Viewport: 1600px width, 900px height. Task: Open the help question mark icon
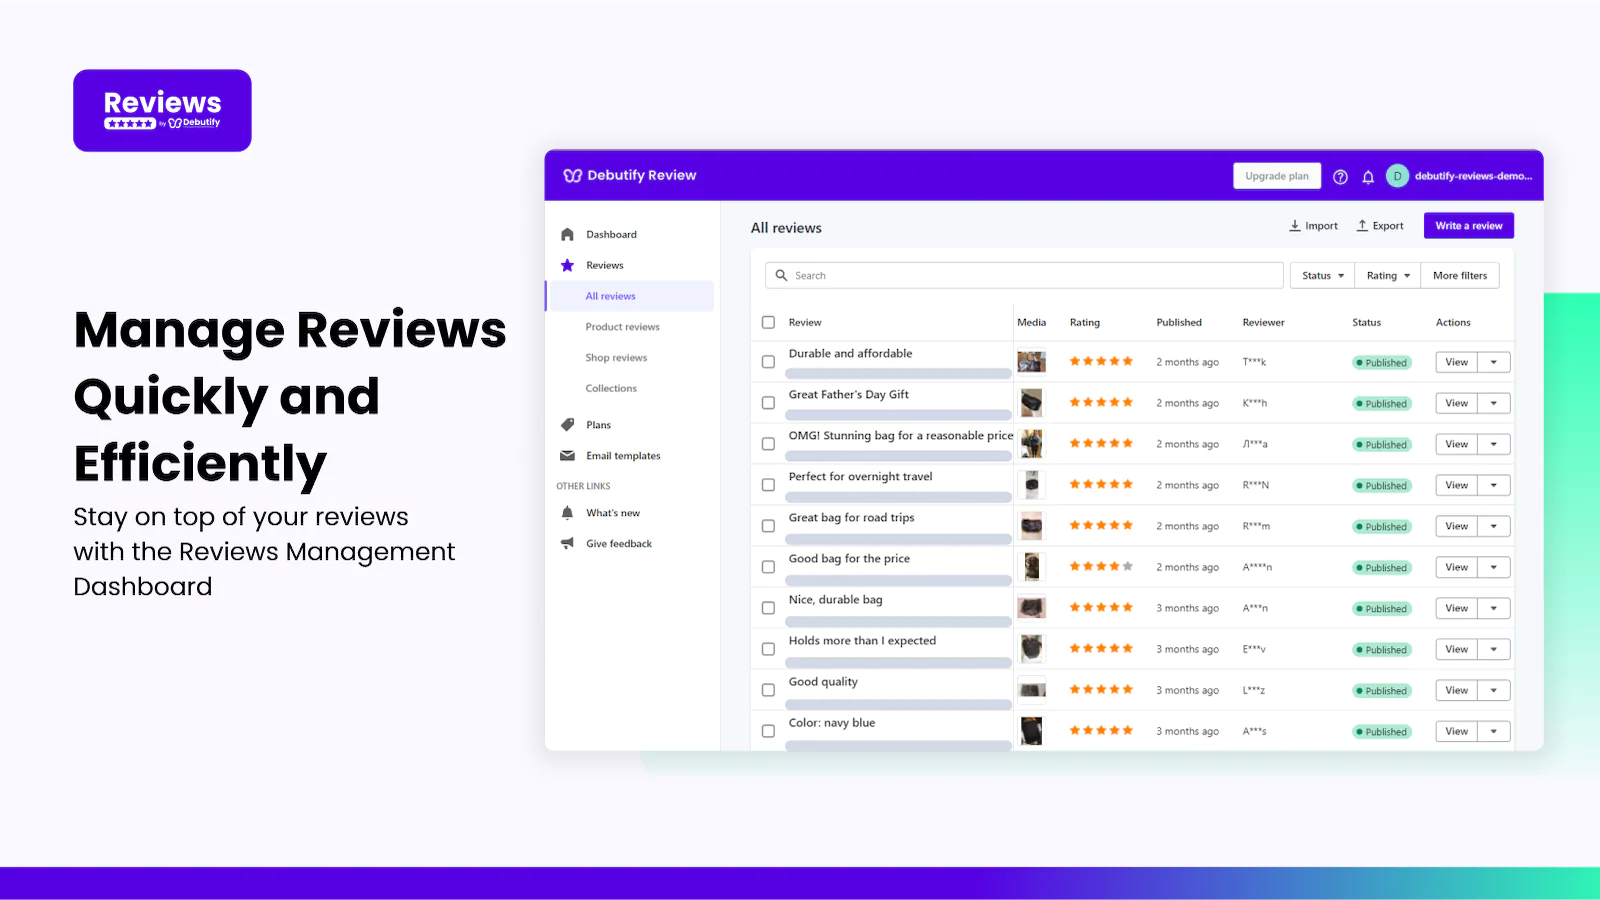click(1340, 177)
